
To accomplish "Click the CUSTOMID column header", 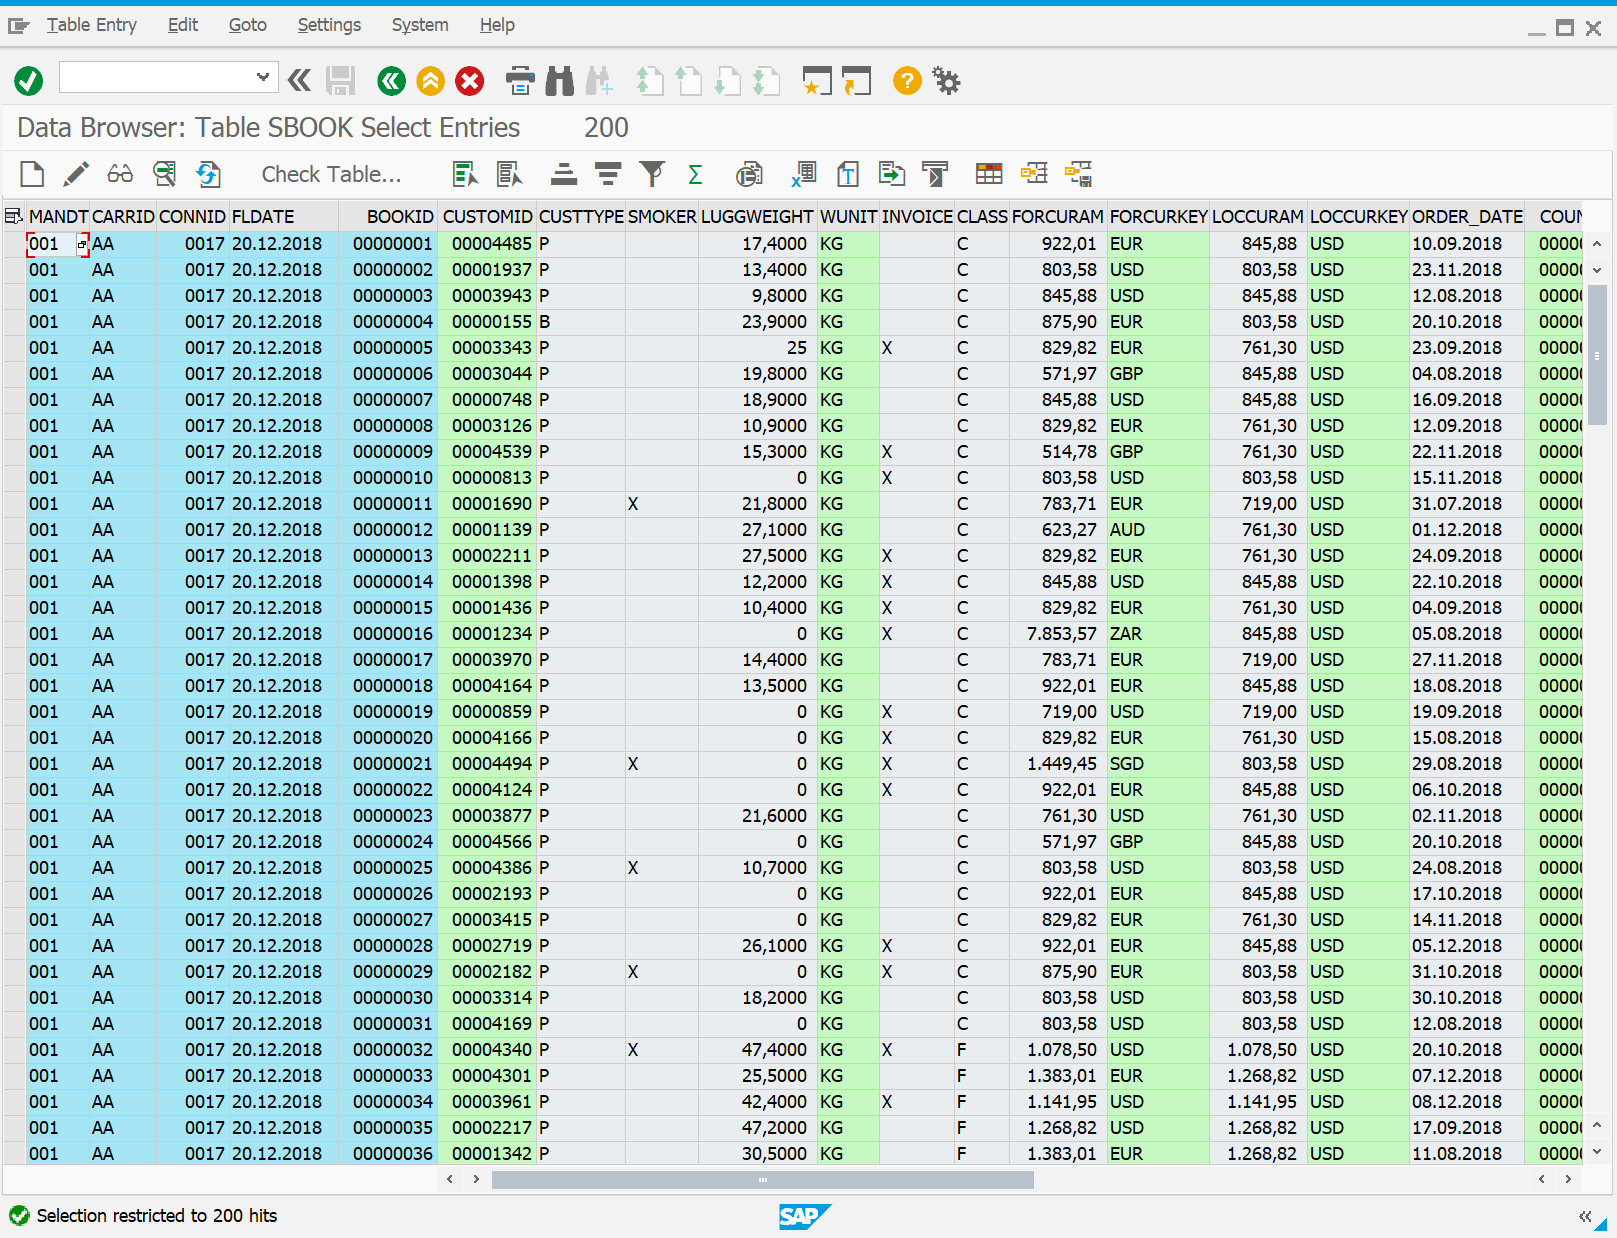I will [x=487, y=217].
